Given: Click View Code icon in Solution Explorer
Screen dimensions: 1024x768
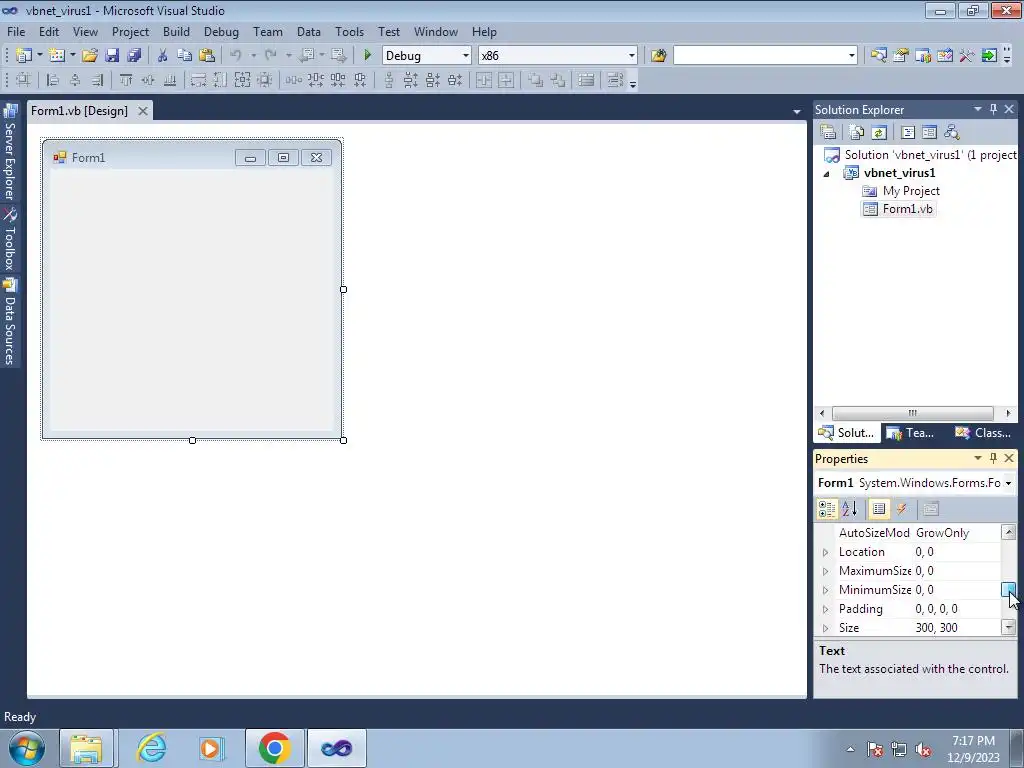Looking at the screenshot, I should [908, 133].
